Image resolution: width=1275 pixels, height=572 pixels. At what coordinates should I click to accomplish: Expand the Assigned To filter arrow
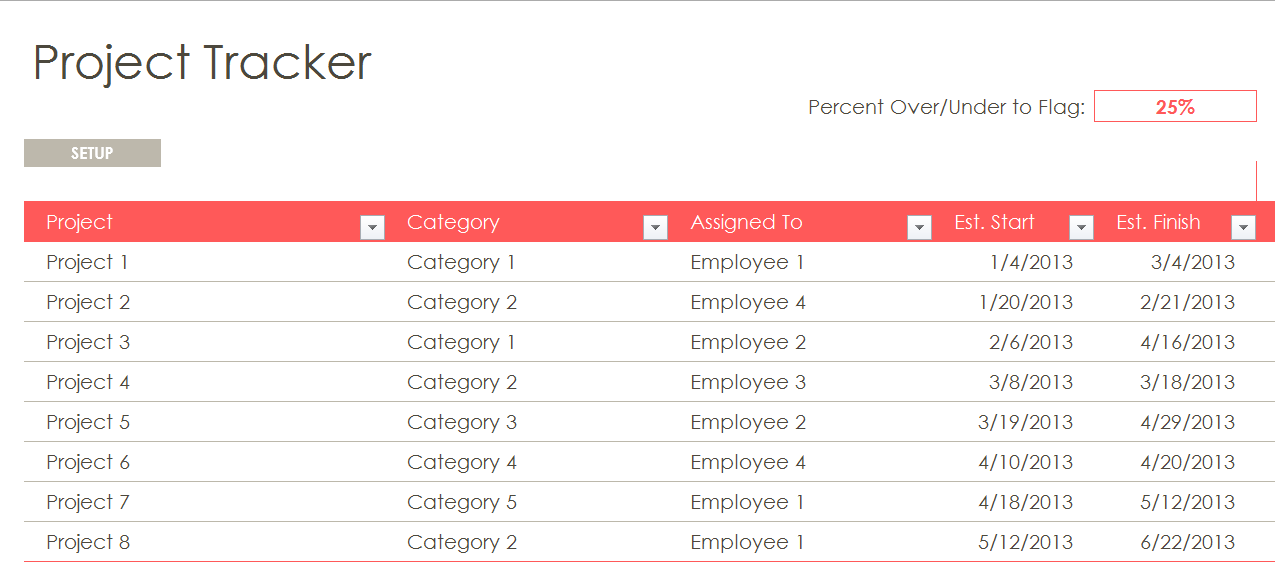pos(919,228)
